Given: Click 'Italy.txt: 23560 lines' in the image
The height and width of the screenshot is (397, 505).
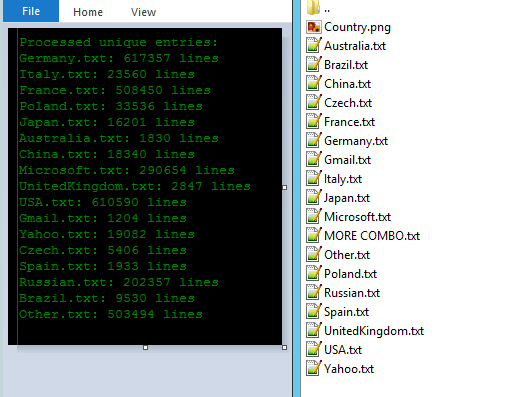Looking at the screenshot, I should (x=107, y=74).
